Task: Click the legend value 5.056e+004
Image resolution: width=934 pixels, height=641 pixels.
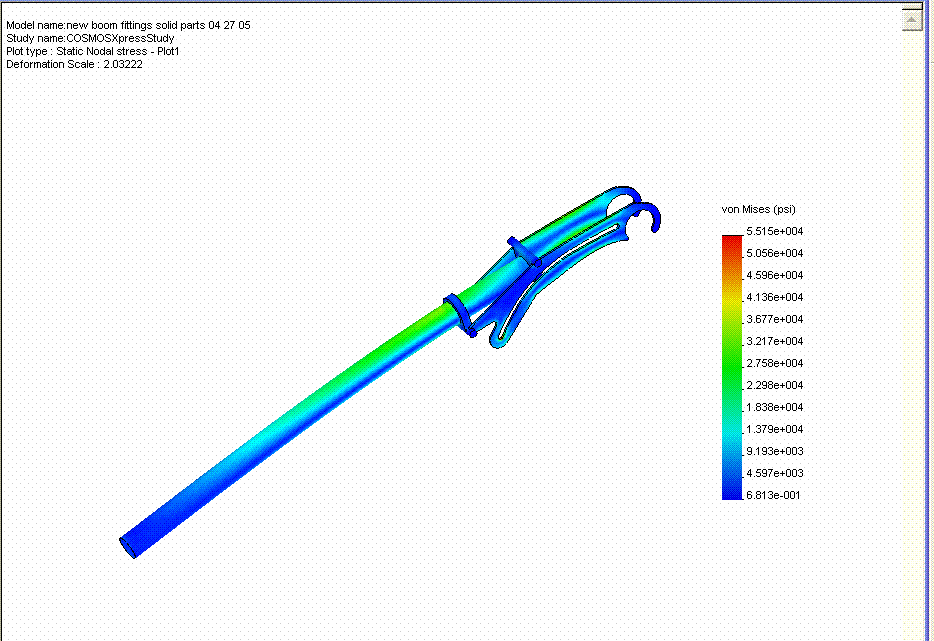Action: 774,253
